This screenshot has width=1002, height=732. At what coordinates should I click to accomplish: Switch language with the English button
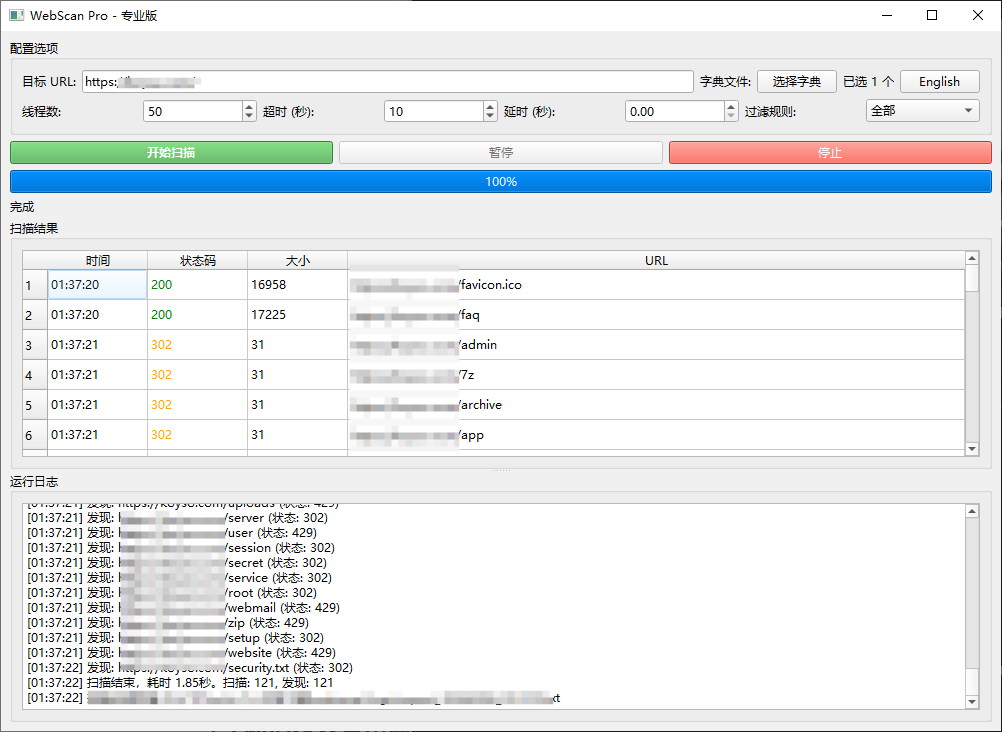pyautogui.click(x=939, y=81)
